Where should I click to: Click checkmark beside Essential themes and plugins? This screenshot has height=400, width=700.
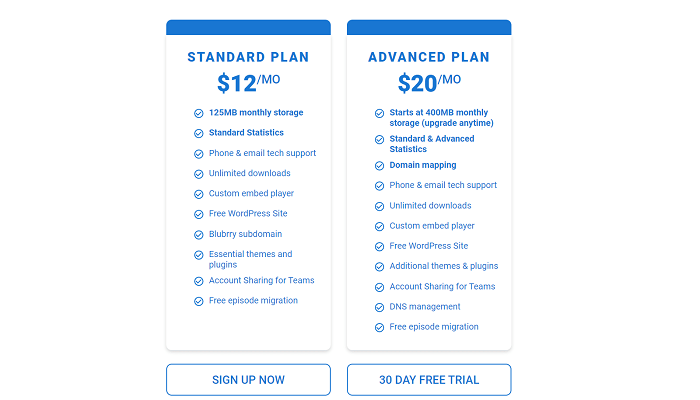click(199, 255)
